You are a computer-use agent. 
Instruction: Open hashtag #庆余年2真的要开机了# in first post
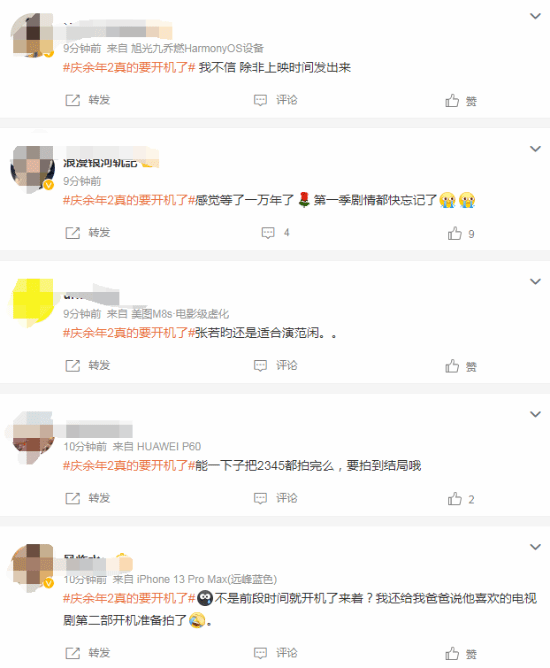(129, 67)
